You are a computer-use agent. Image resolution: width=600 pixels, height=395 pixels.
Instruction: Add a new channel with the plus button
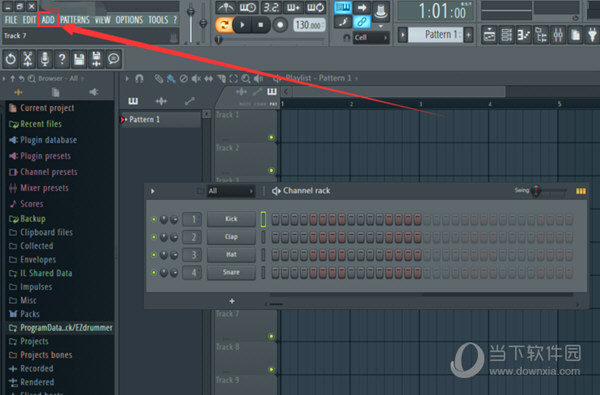coord(232,301)
